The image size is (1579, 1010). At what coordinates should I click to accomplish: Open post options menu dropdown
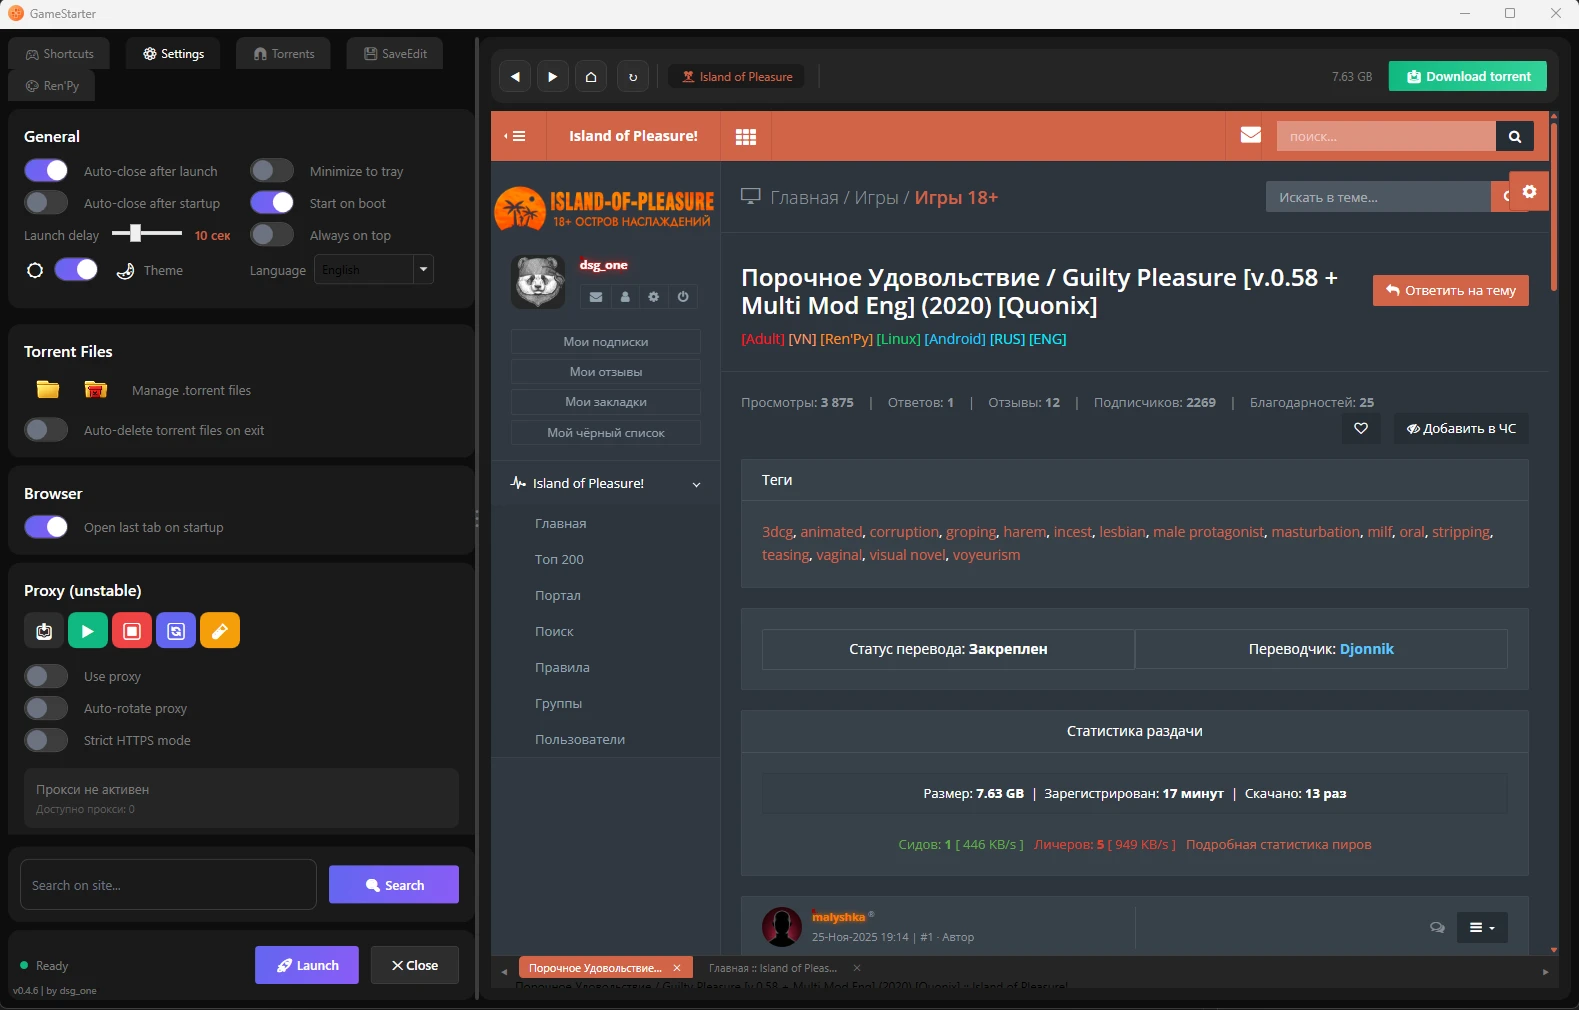[1481, 928]
